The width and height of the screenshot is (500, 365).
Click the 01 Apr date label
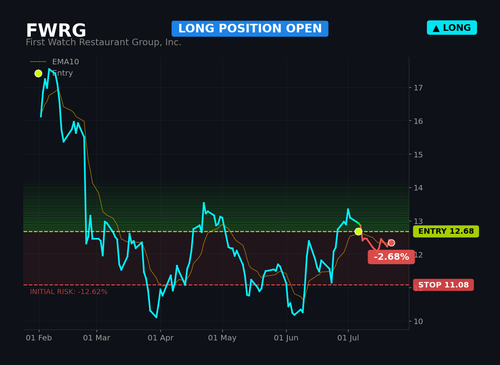(x=160, y=338)
